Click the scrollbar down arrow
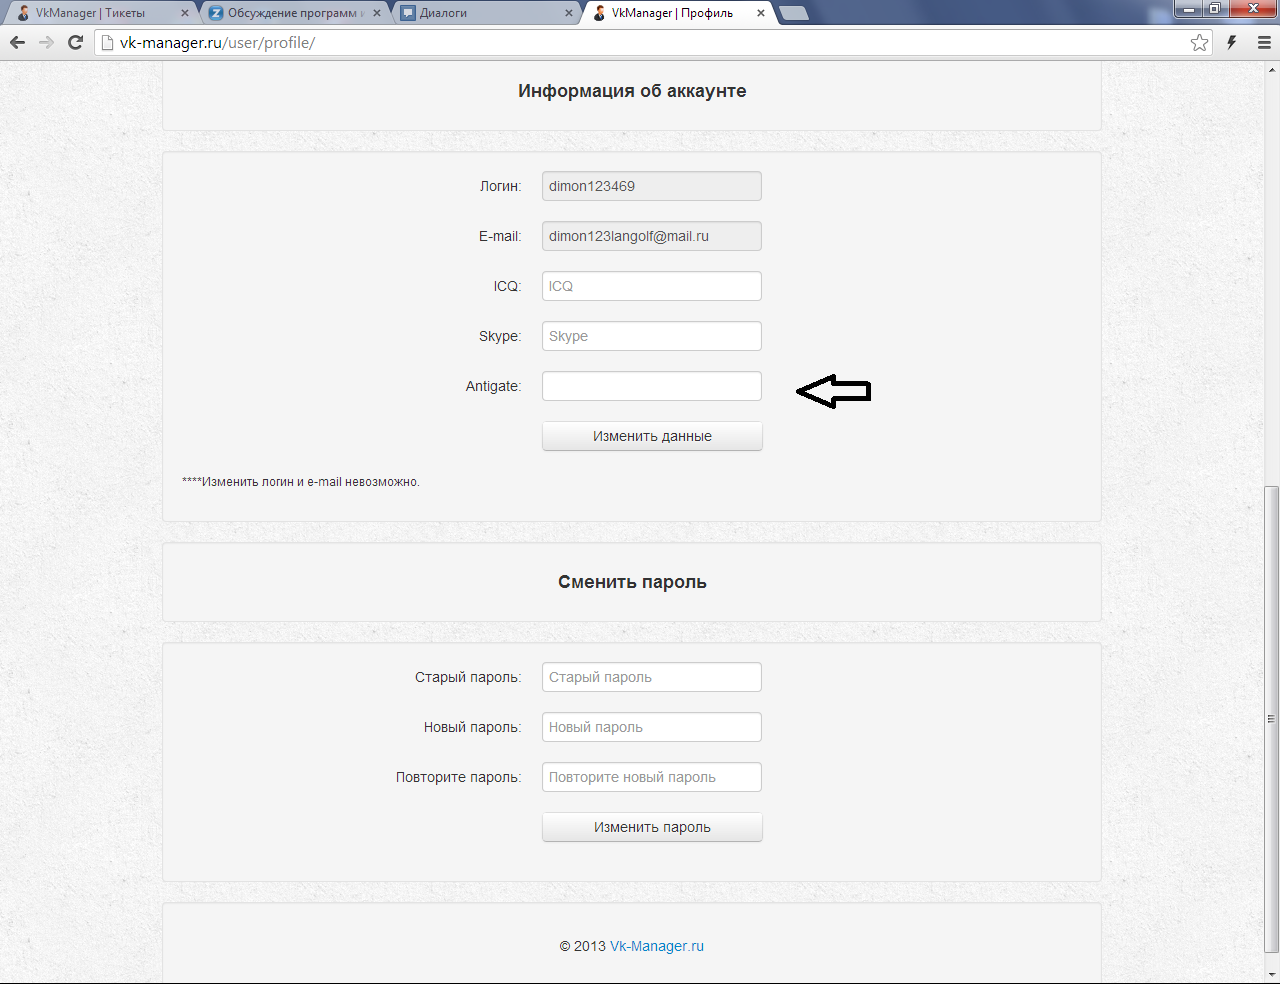Viewport: 1280px width, 984px height. [1271, 974]
